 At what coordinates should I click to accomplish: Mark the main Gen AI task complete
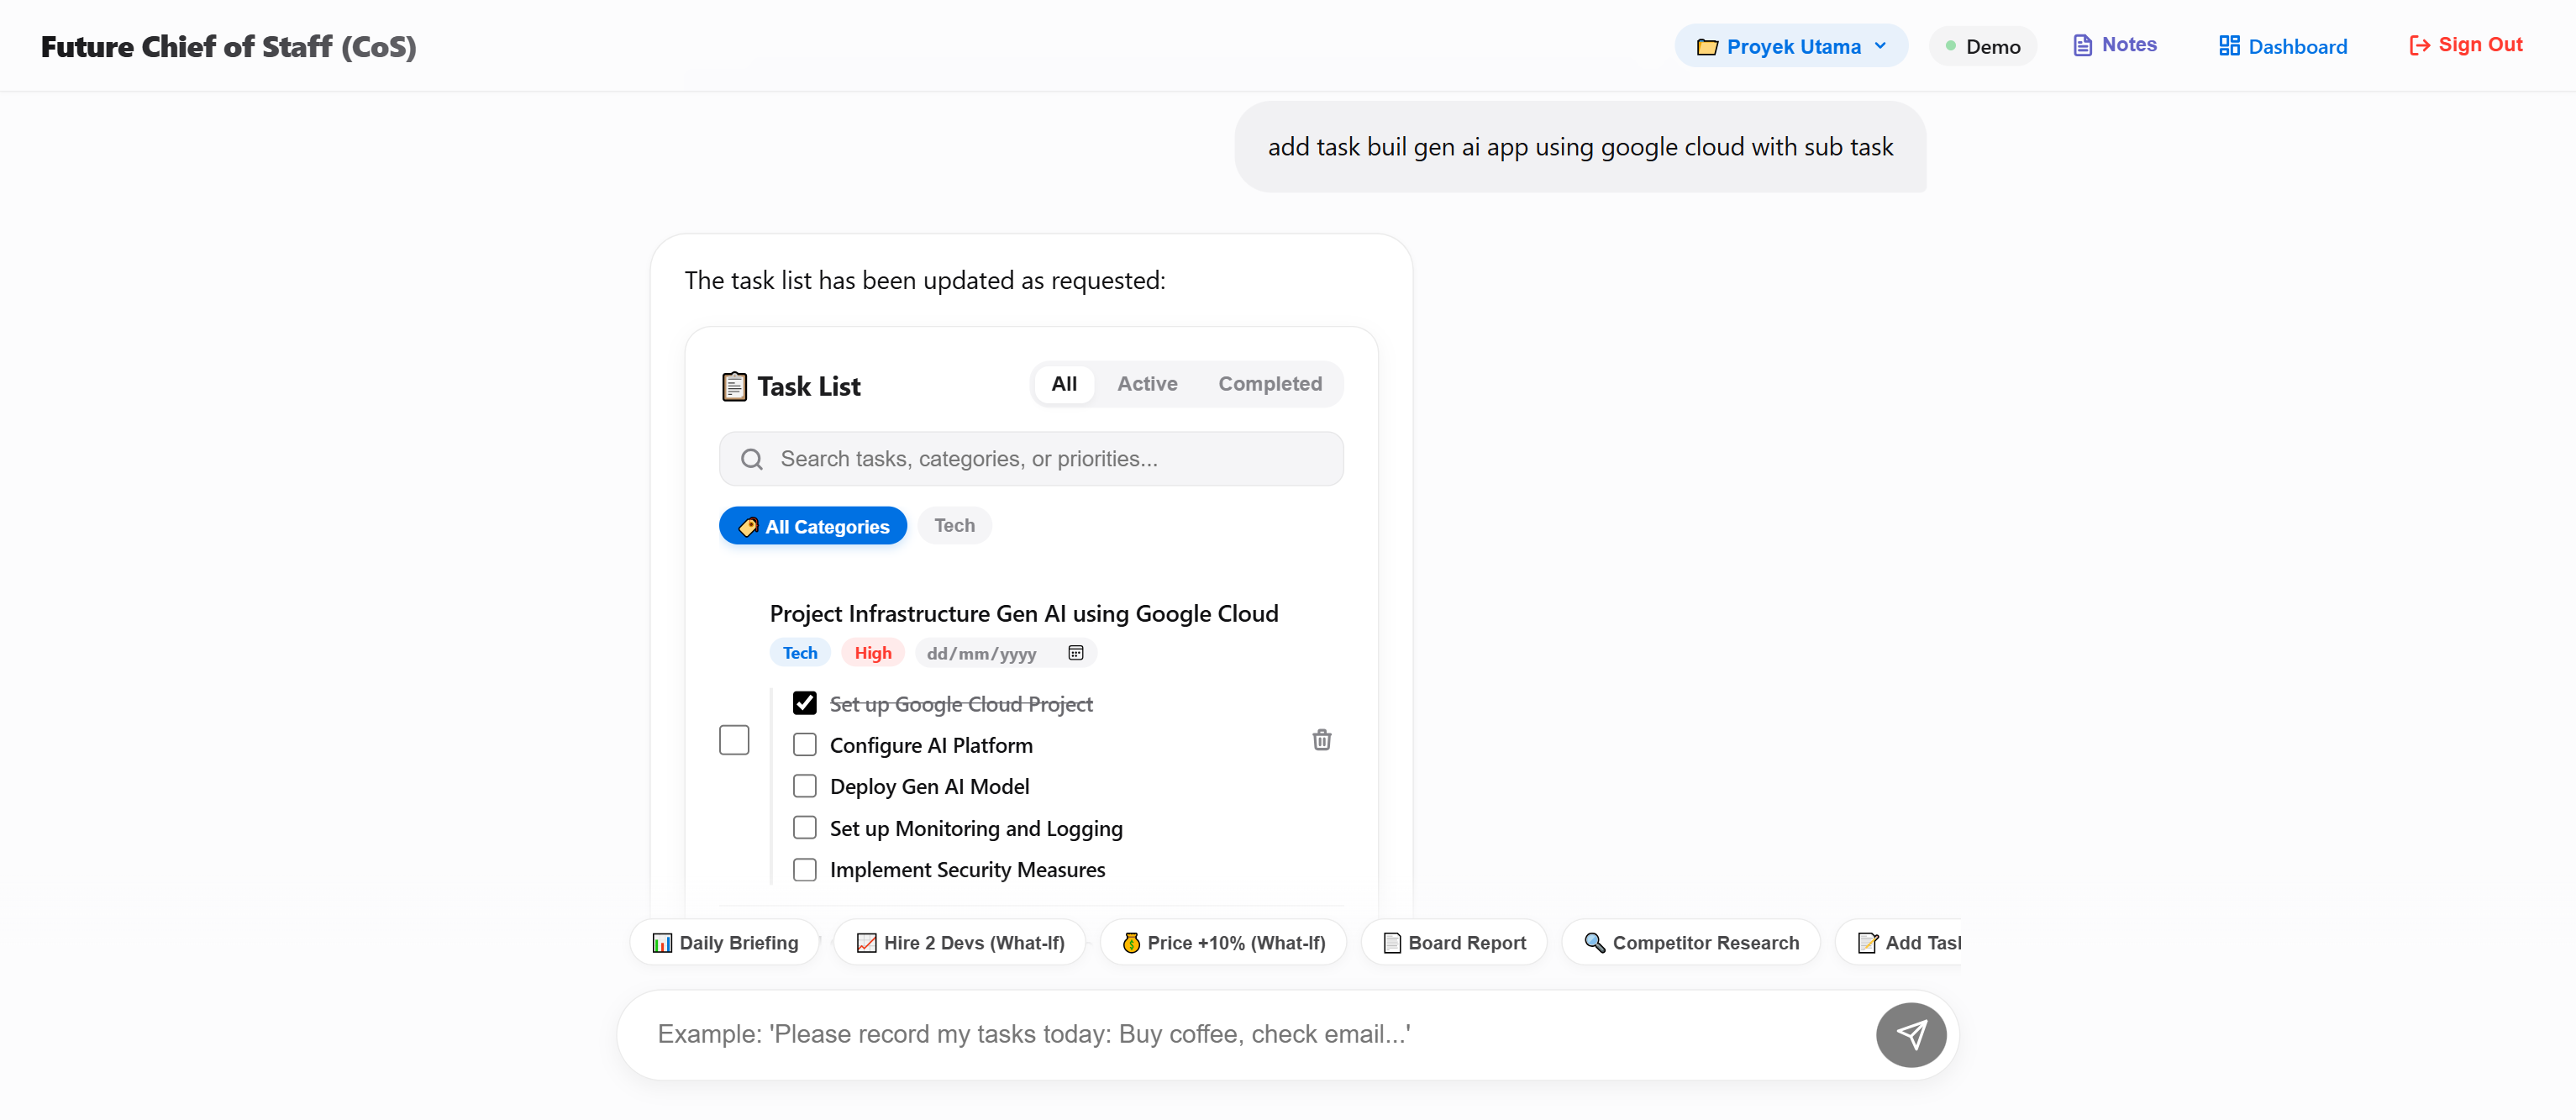[734, 740]
